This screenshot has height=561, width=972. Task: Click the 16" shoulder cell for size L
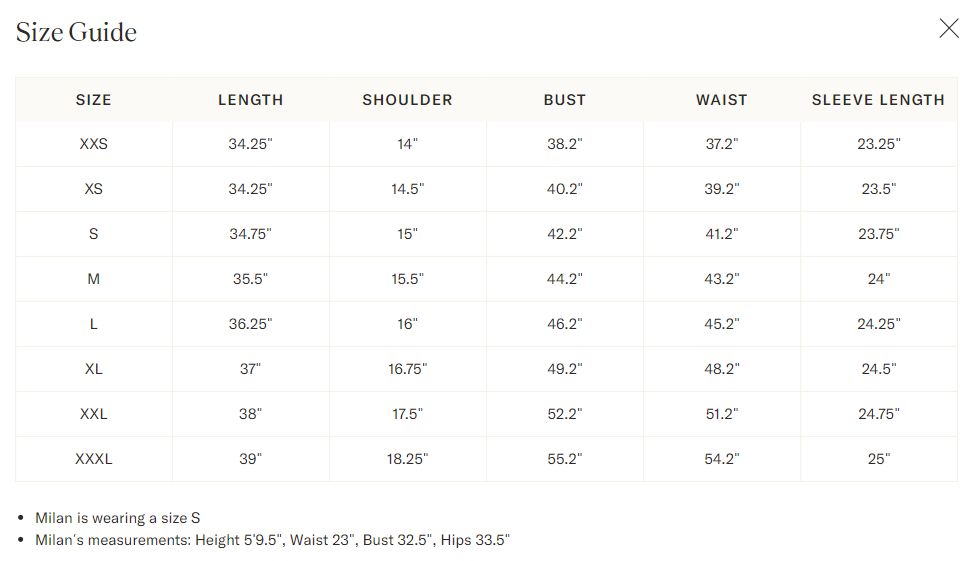click(x=407, y=324)
